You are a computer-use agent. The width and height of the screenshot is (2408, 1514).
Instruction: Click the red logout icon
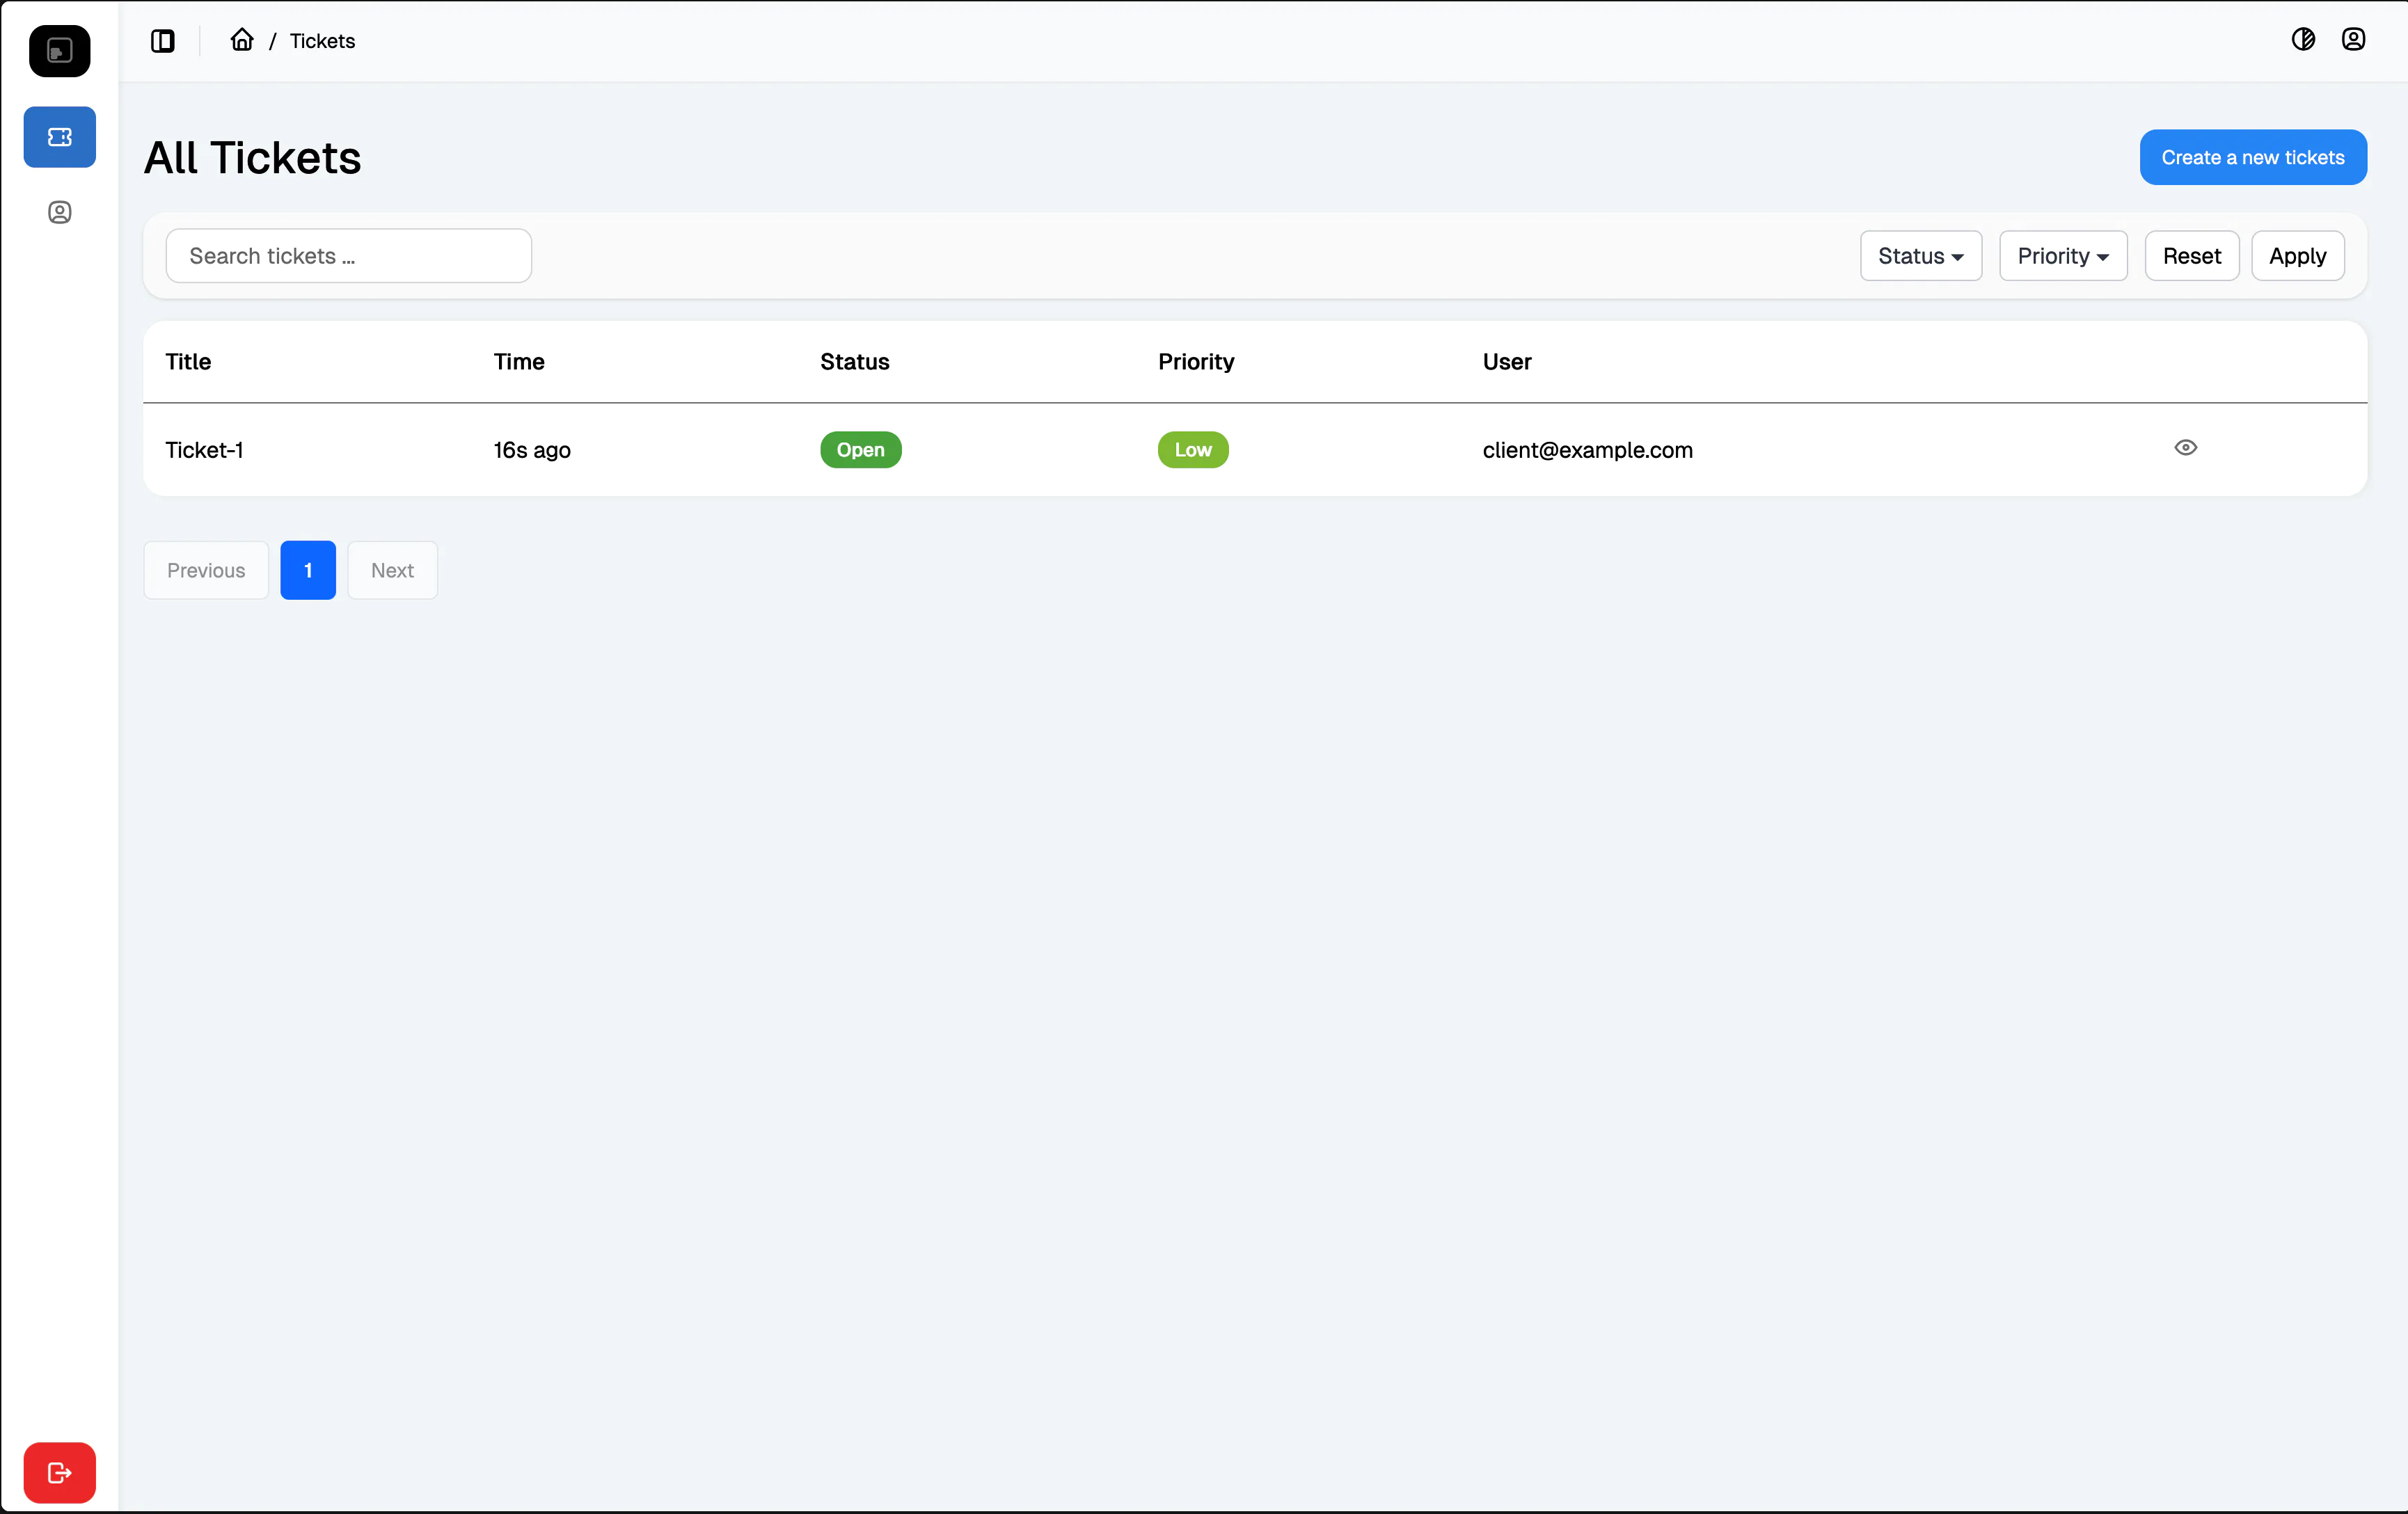tap(59, 1472)
